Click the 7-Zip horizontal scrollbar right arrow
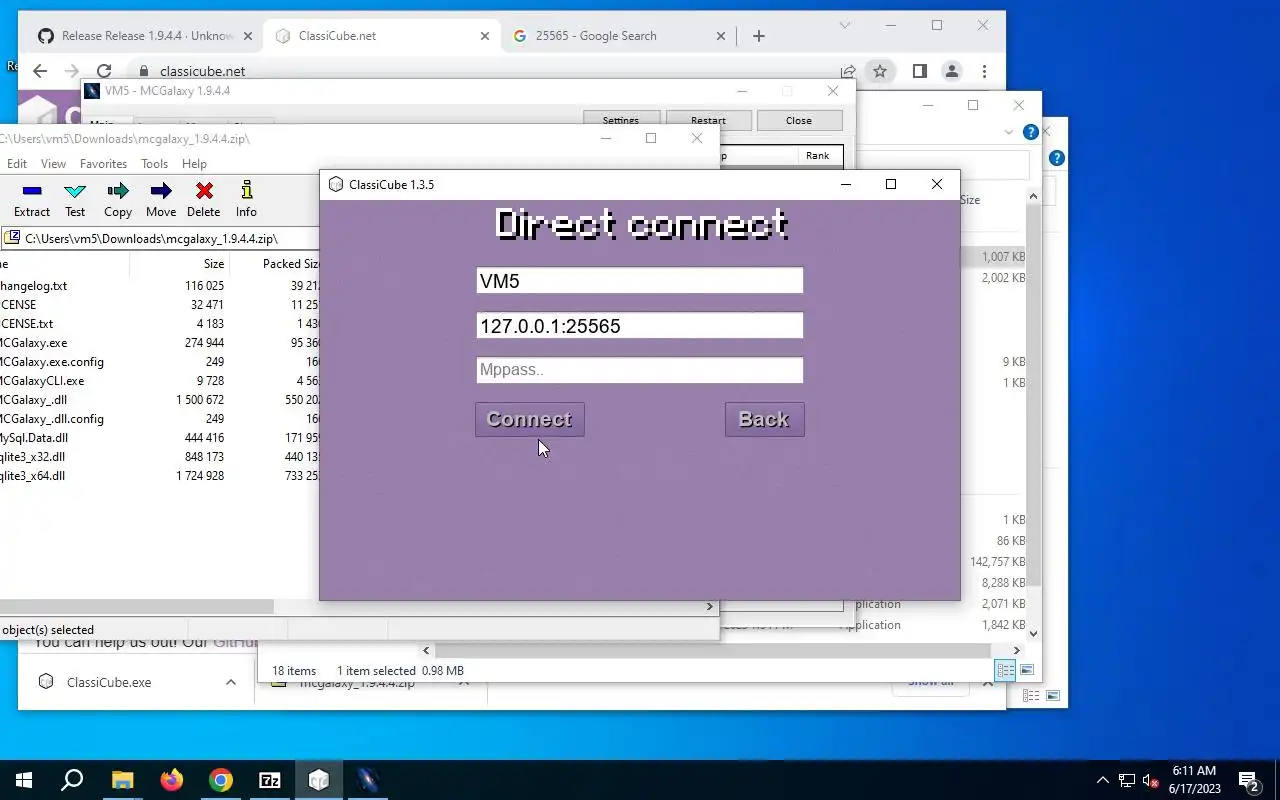The image size is (1280, 800). [710, 607]
